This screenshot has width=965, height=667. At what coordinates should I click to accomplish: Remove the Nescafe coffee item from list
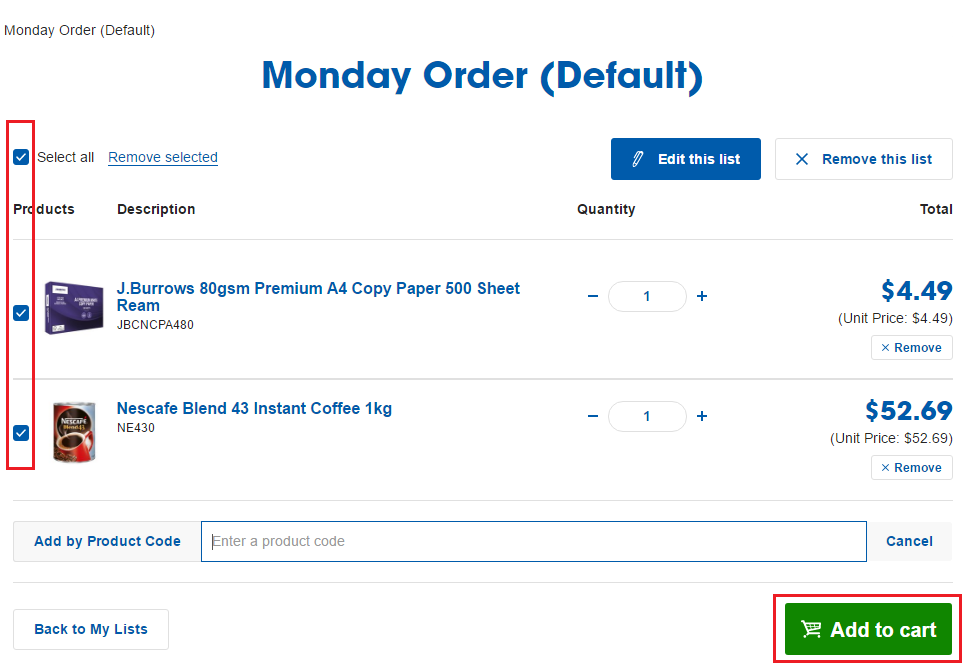(x=911, y=468)
